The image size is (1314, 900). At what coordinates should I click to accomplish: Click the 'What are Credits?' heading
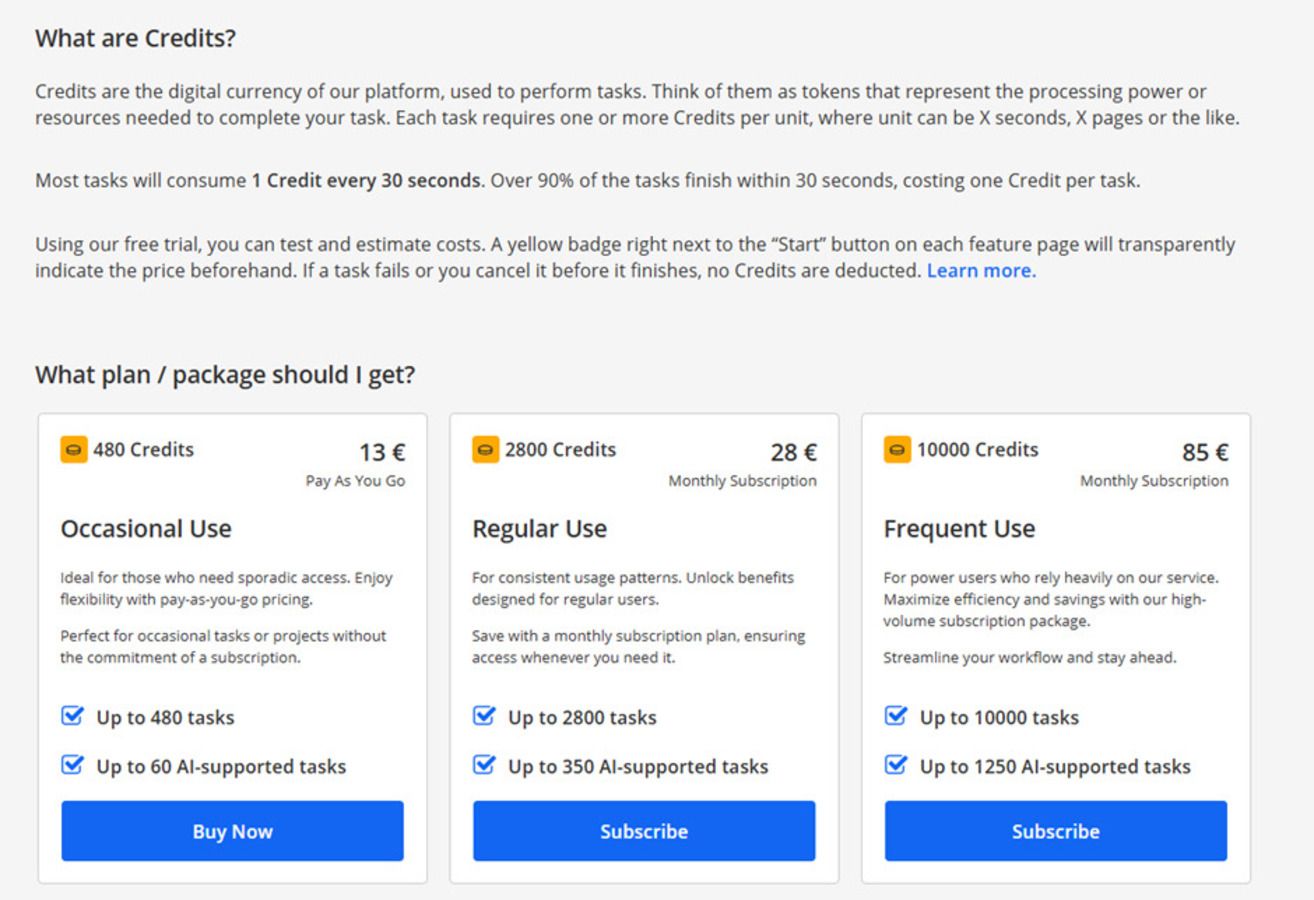coord(135,39)
